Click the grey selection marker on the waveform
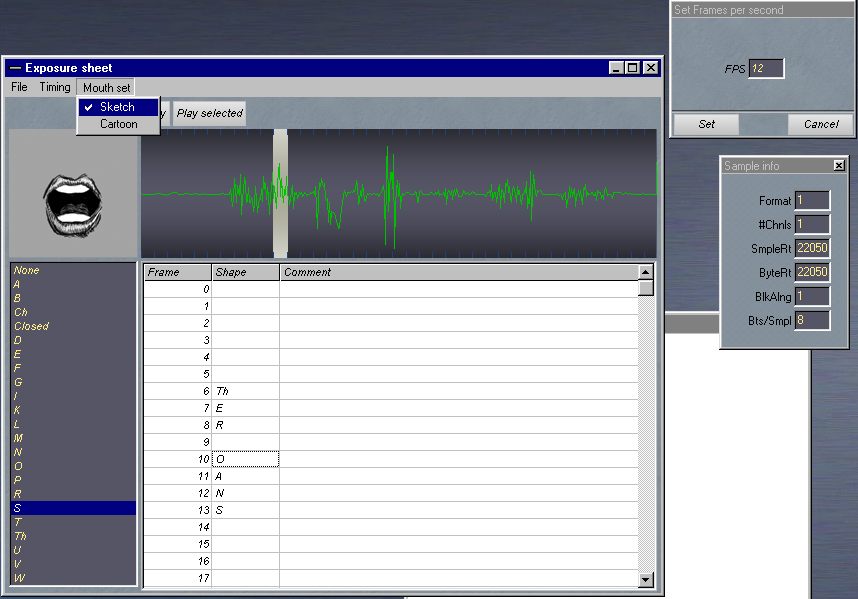This screenshot has height=599, width=858. point(280,193)
